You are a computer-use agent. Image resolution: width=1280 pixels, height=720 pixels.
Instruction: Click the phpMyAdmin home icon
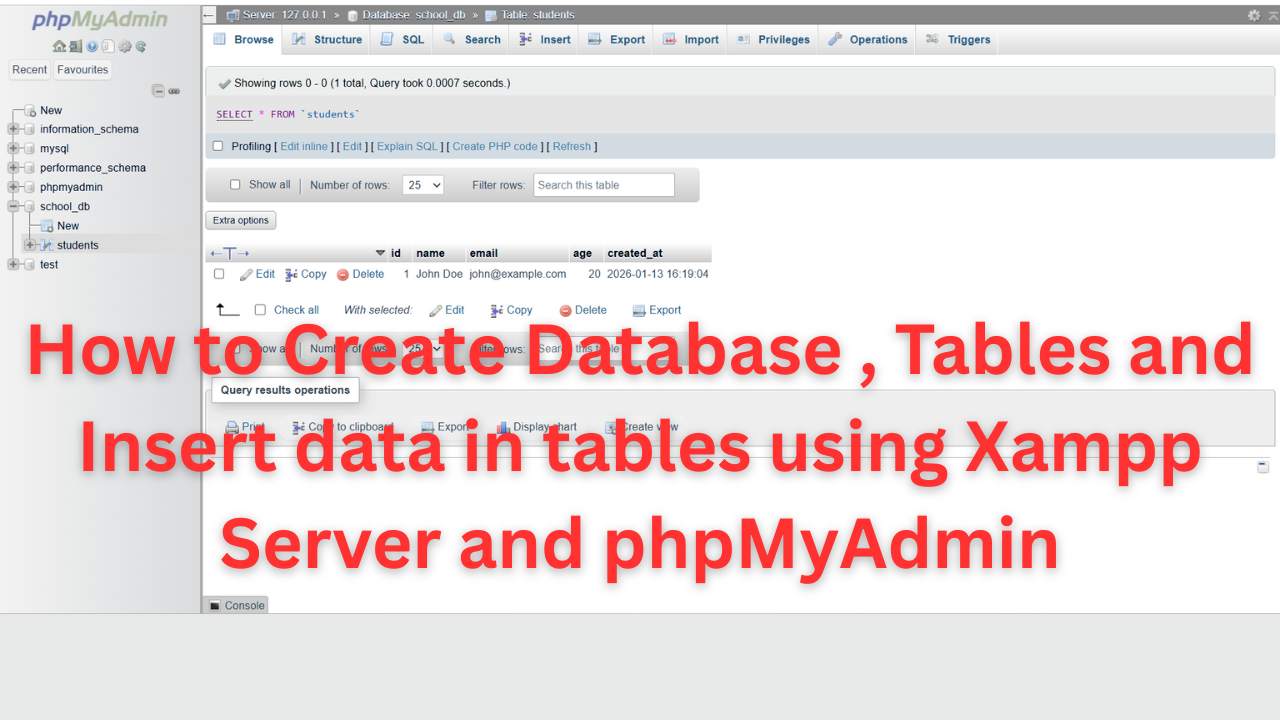click(59, 47)
